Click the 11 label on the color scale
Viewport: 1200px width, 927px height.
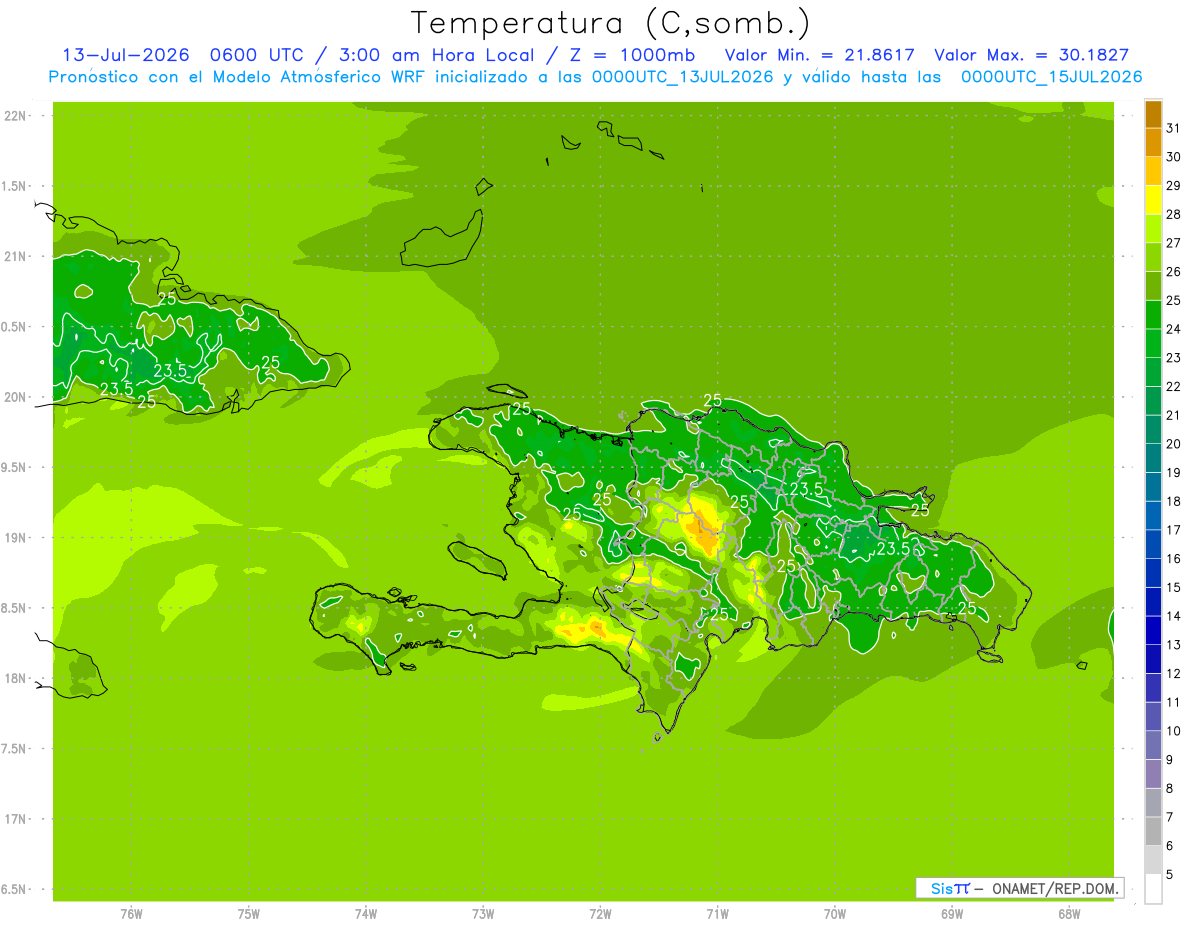coord(1173,703)
